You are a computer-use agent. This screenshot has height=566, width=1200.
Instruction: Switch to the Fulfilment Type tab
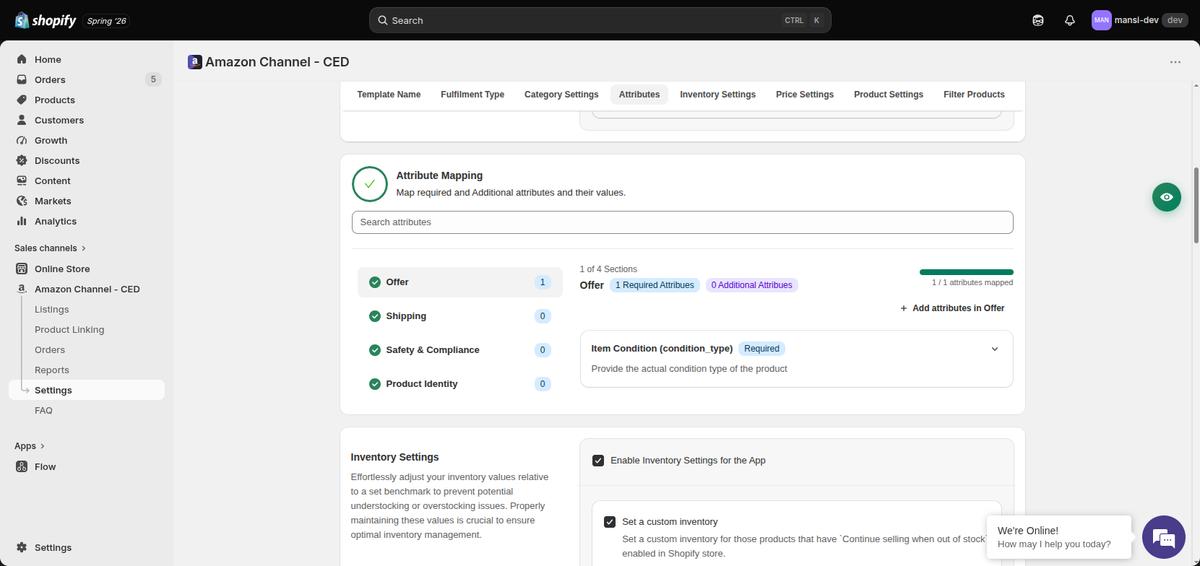tap(472, 94)
